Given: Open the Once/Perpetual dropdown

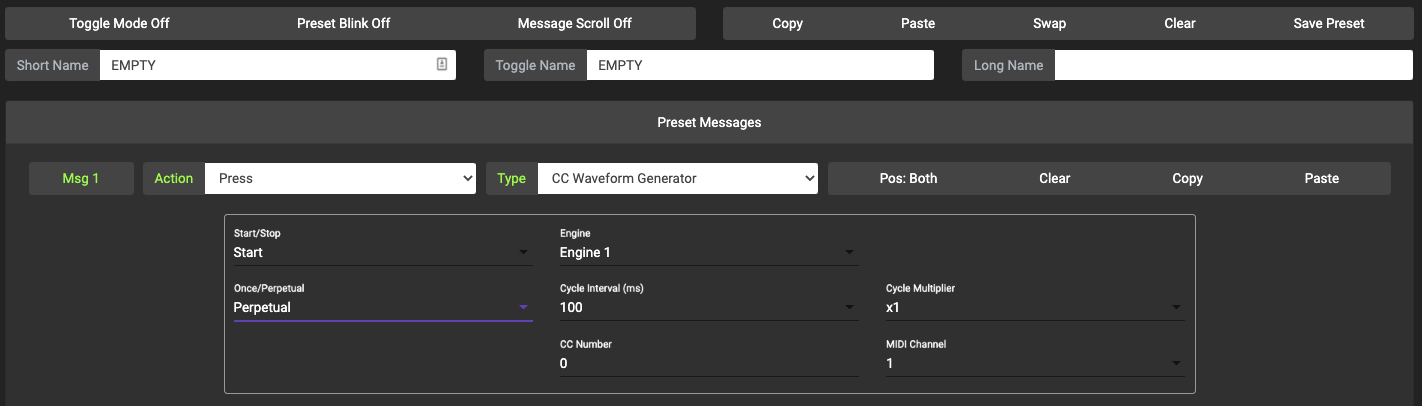Looking at the screenshot, I should coord(381,307).
